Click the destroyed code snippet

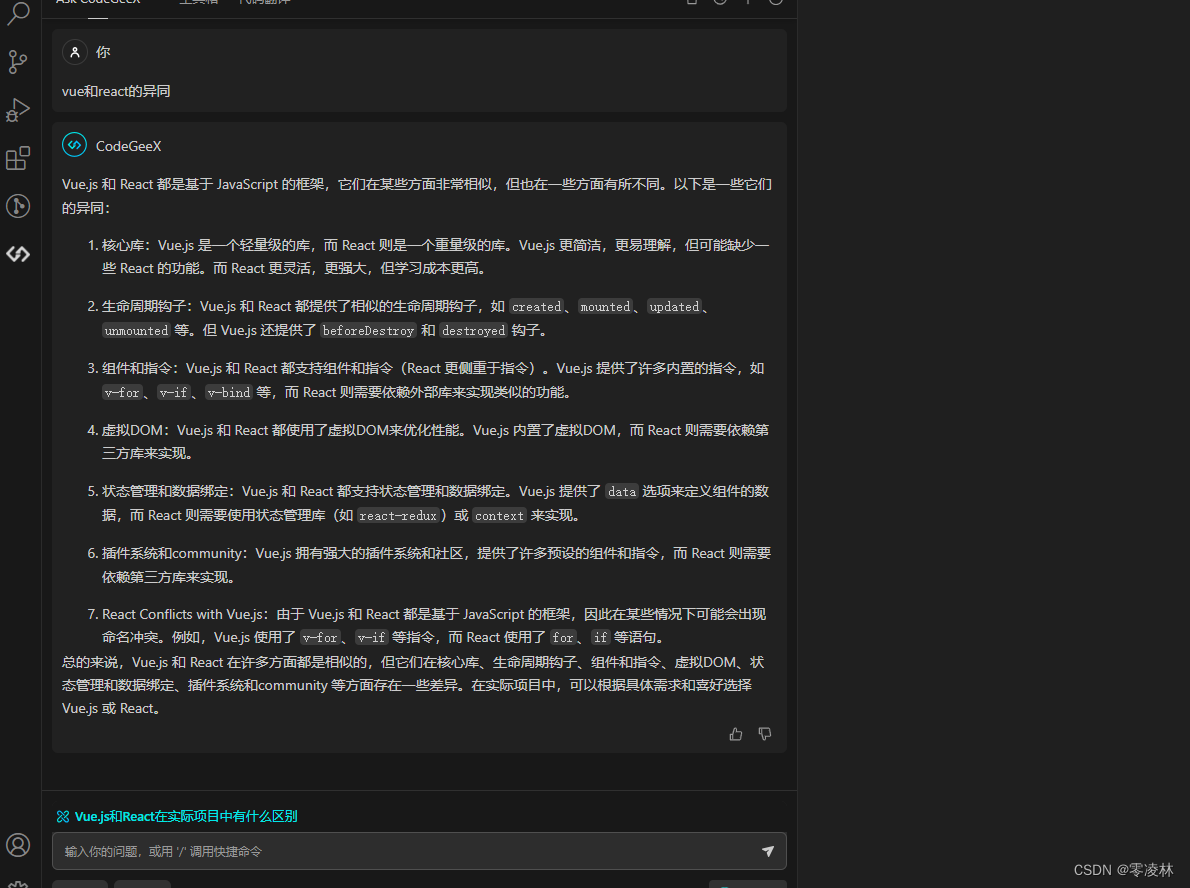point(474,331)
